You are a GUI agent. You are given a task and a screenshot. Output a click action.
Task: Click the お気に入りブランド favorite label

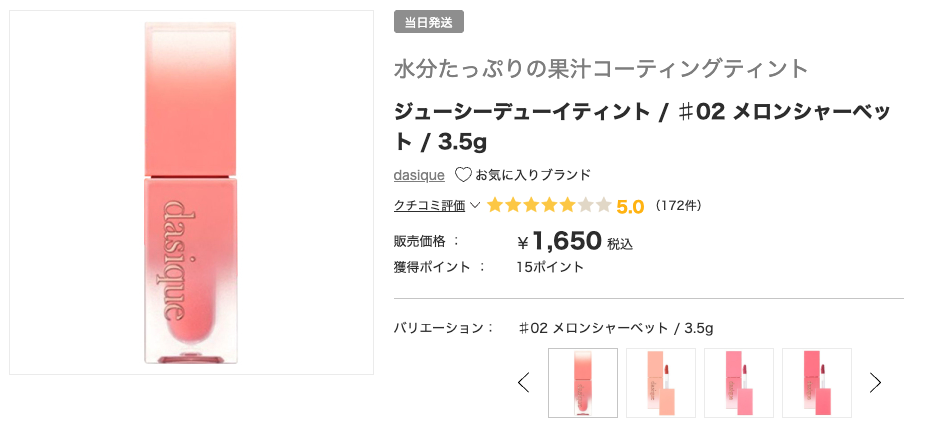click(533, 175)
